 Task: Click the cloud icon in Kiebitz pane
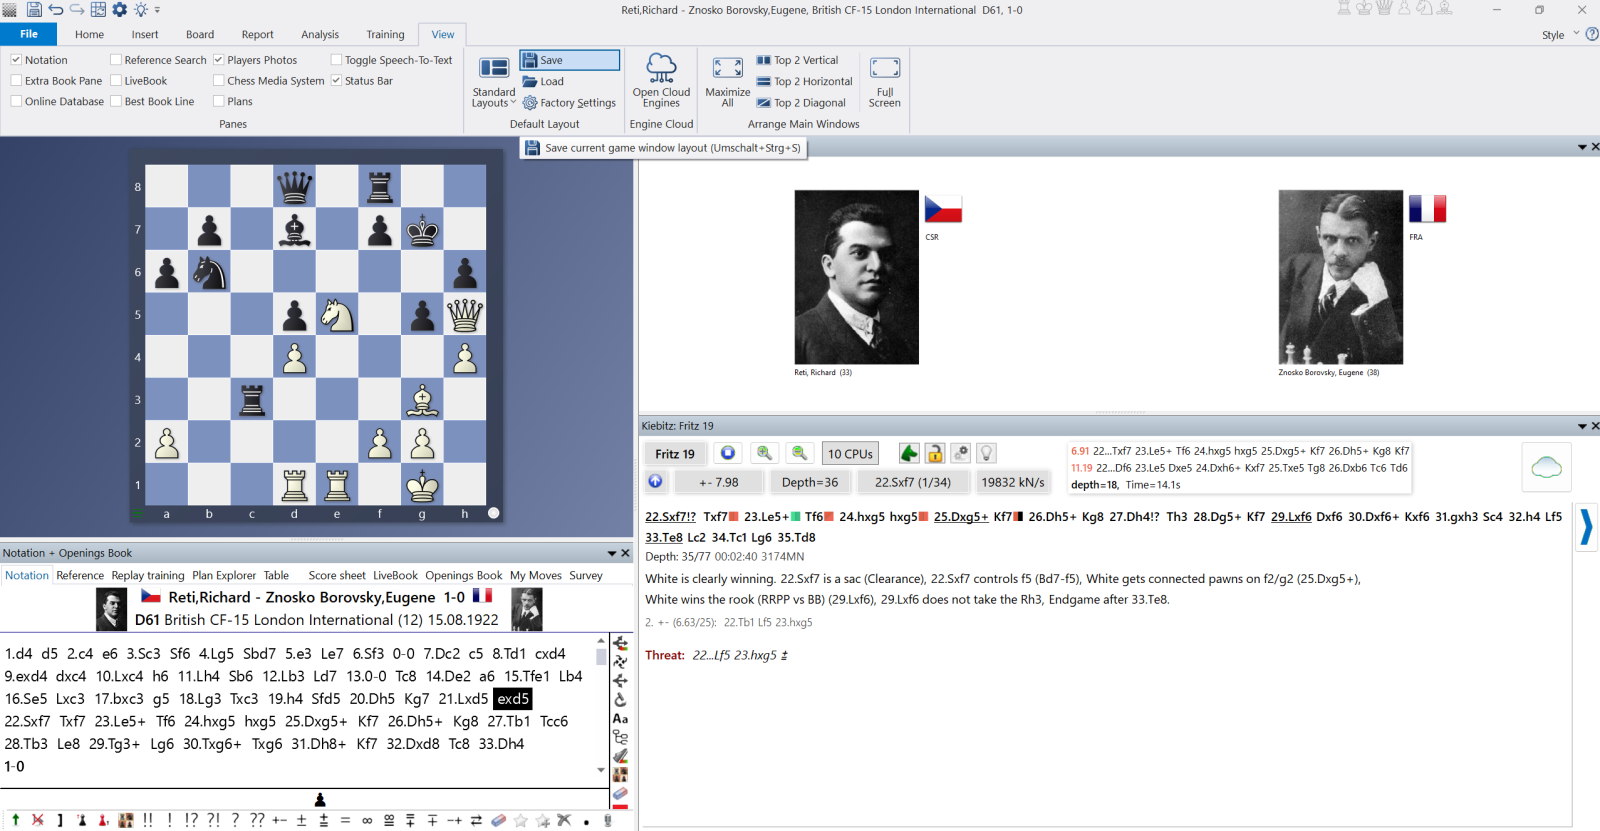[x=1546, y=467]
